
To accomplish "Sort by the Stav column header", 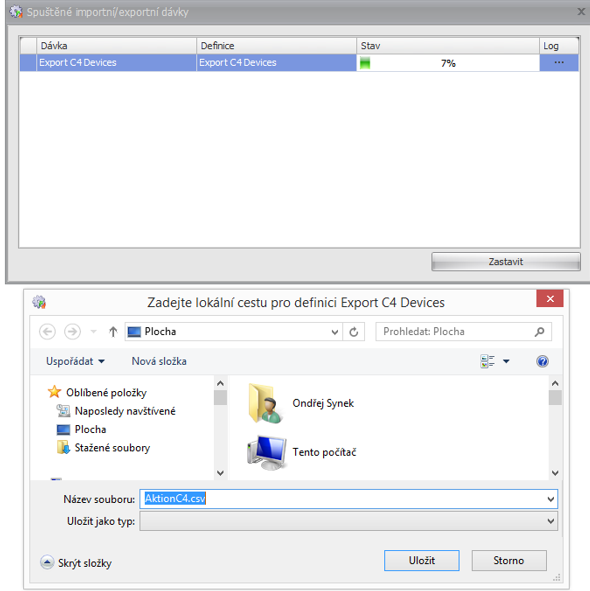I will (448, 46).
